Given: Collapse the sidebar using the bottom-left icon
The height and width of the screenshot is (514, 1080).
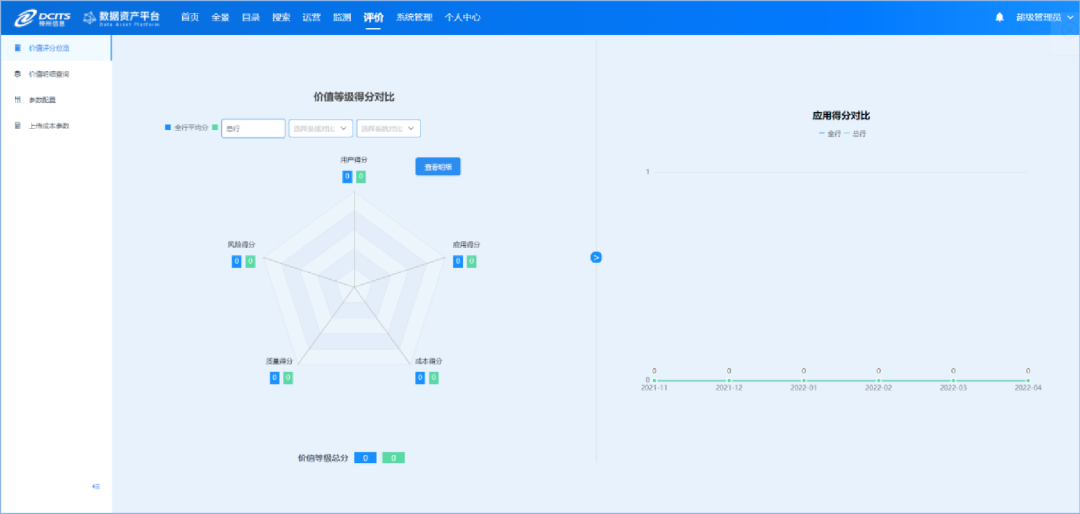Looking at the screenshot, I should point(96,486).
